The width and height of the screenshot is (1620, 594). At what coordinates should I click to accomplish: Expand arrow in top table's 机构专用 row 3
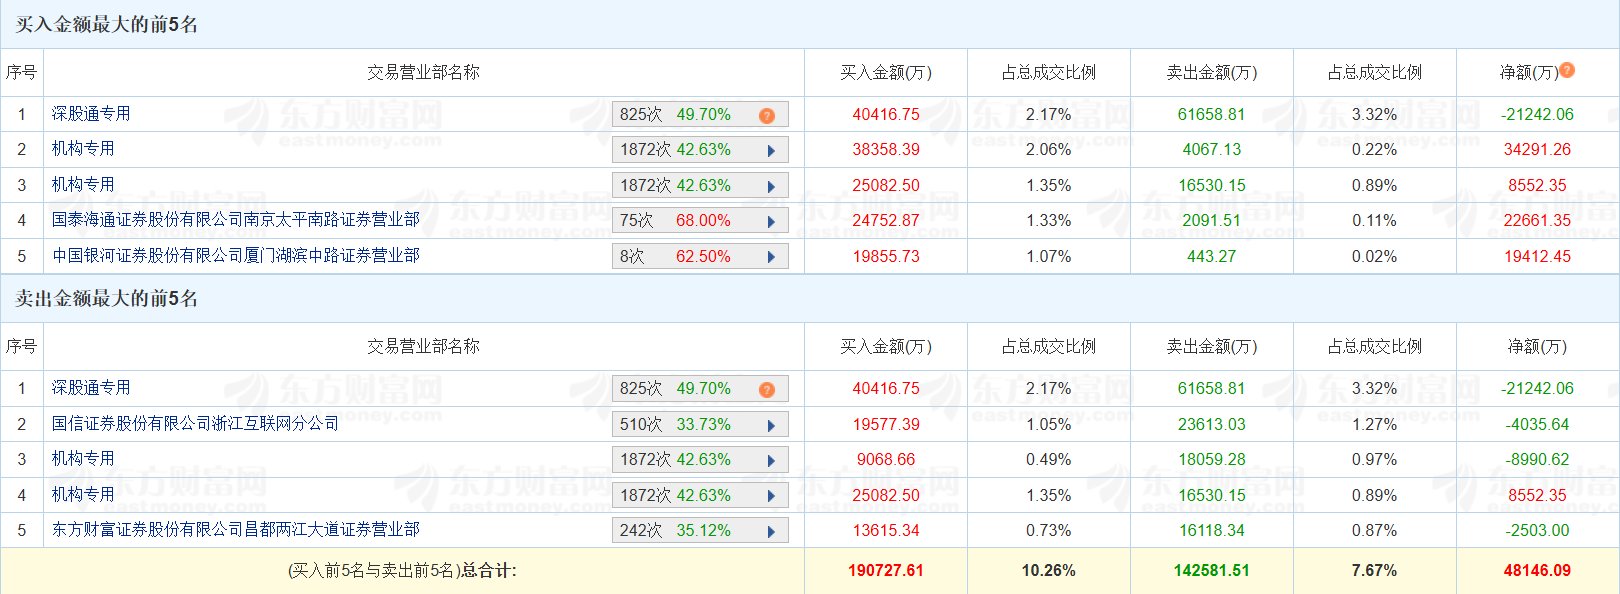(771, 186)
